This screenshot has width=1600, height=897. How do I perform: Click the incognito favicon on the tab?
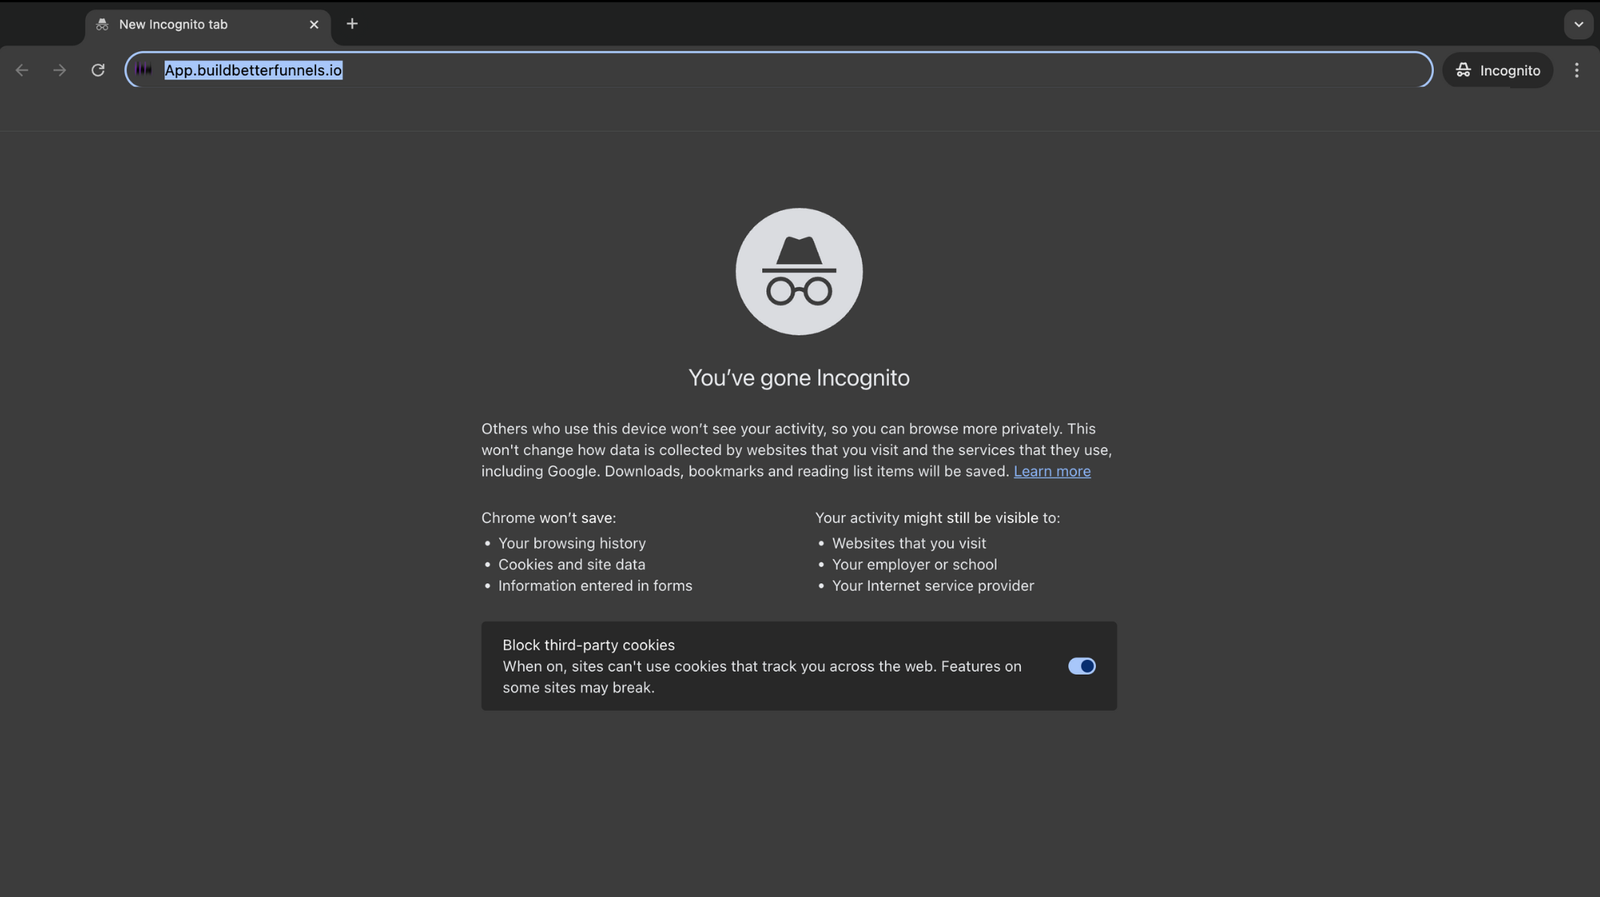[x=102, y=25]
